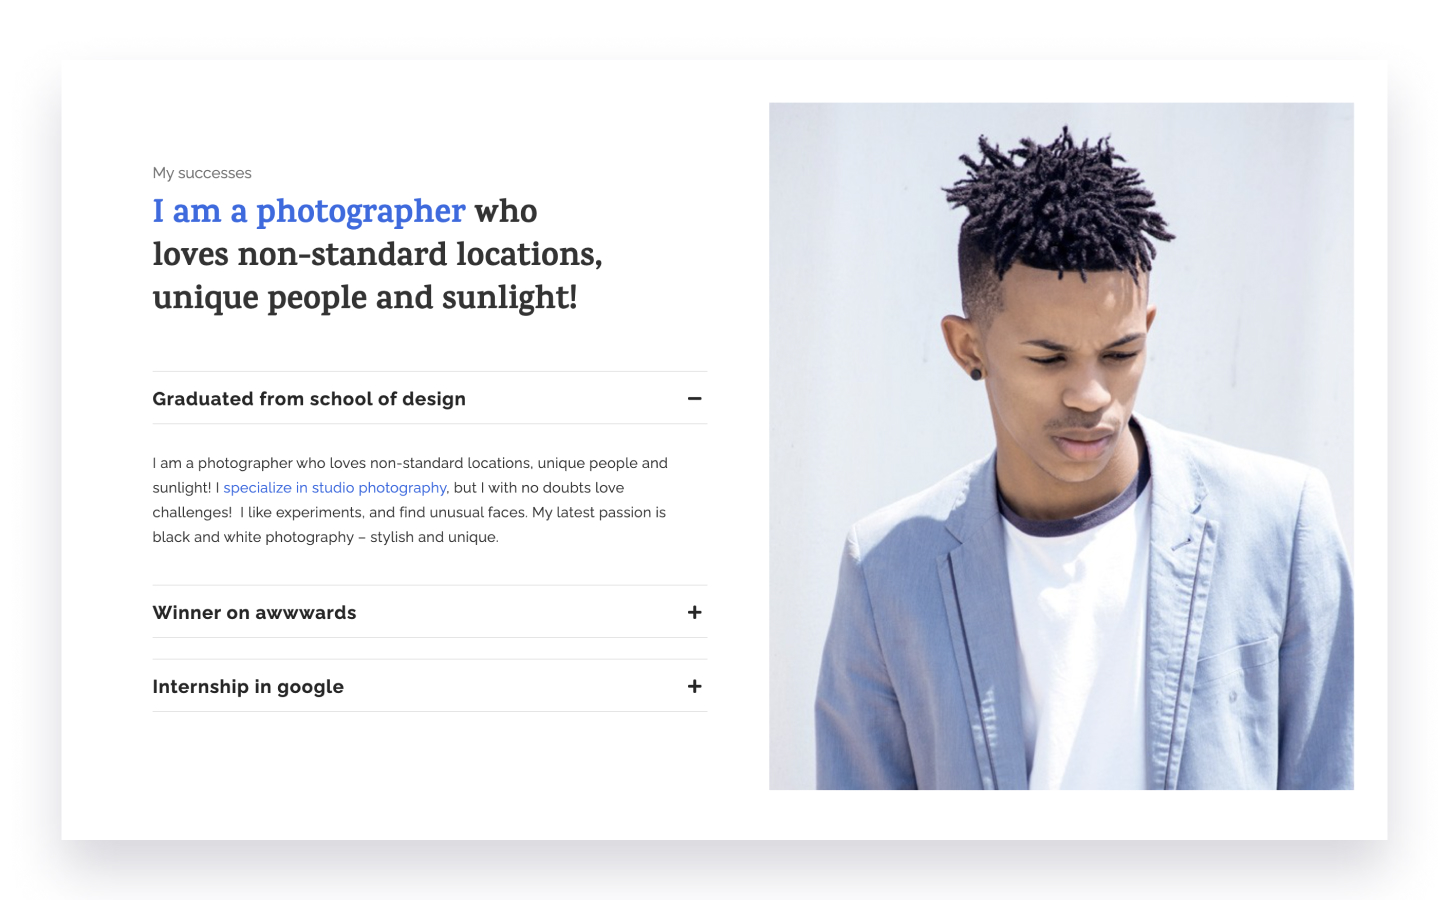The height and width of the screenshot is (900, 1448).
Task: Click plus icon beside Internship in google
Action: pos(694,686)
